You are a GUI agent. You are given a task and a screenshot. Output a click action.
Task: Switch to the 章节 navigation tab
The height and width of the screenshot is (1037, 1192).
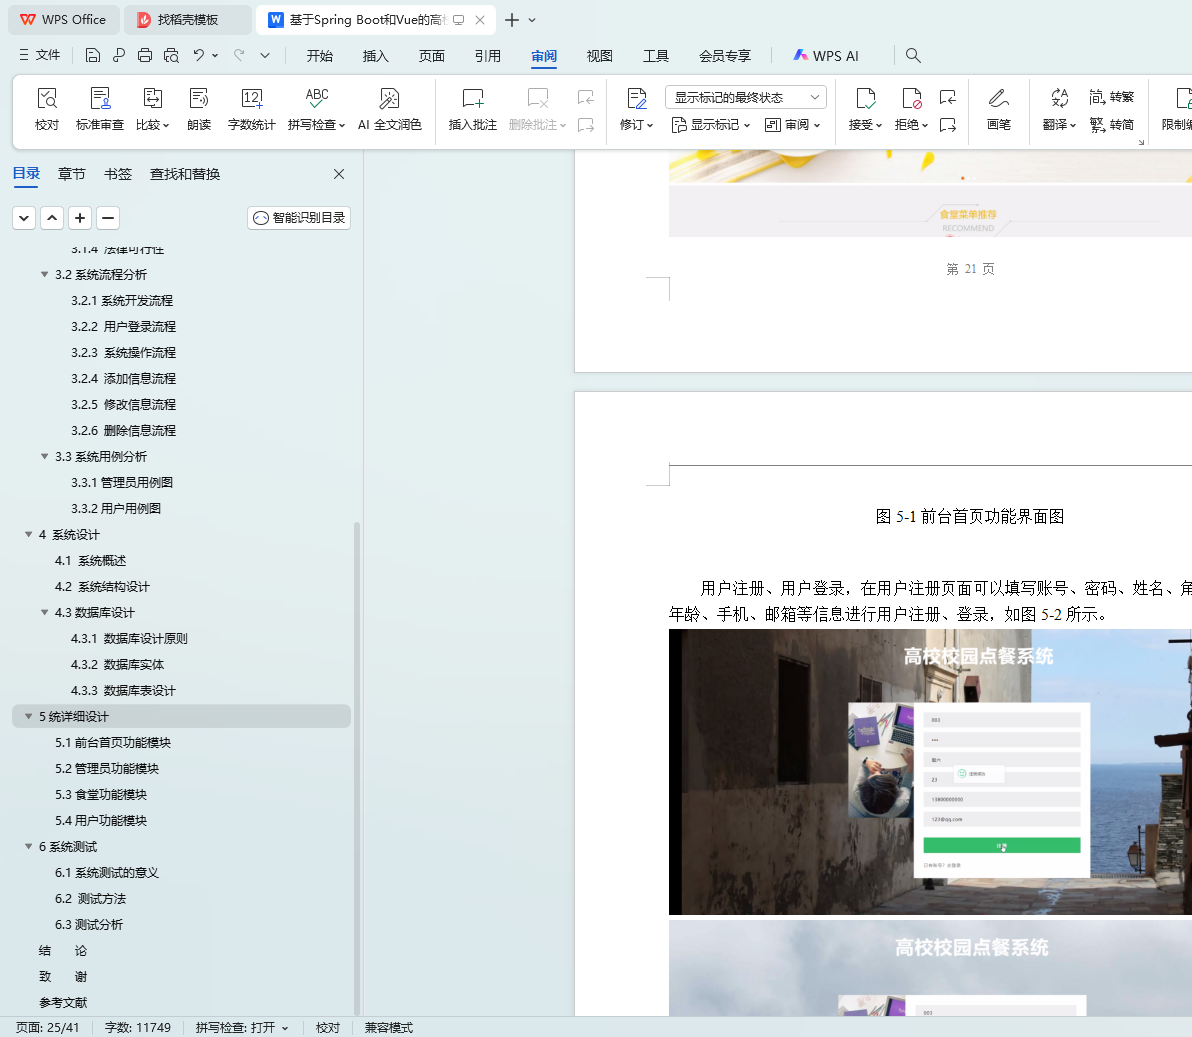pos(71,174)
